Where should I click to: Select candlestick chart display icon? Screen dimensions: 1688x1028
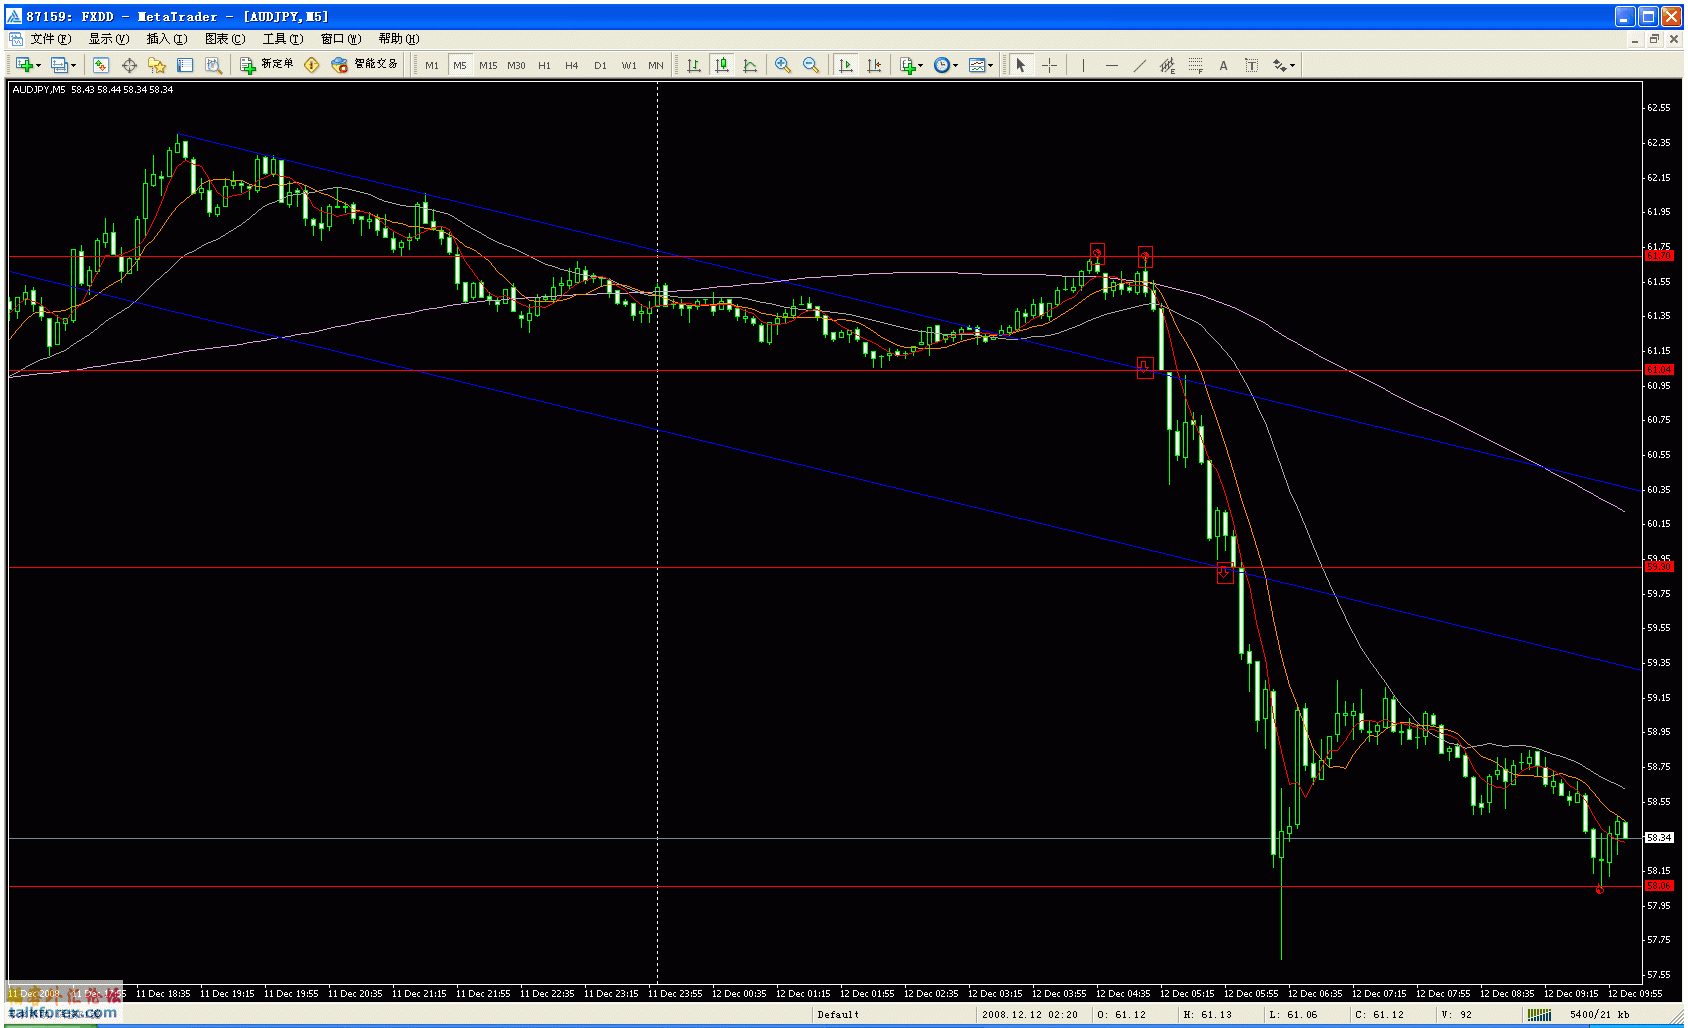tap(722, 65)
